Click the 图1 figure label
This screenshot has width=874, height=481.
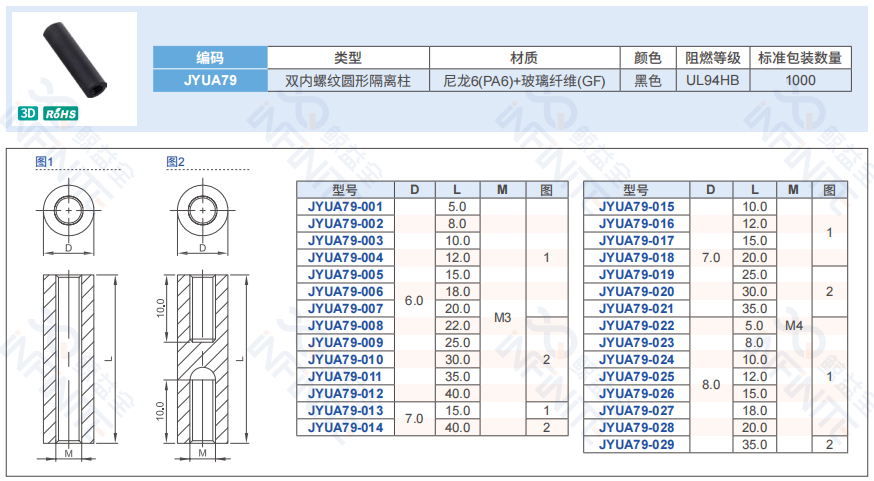(x=44, y=161)
